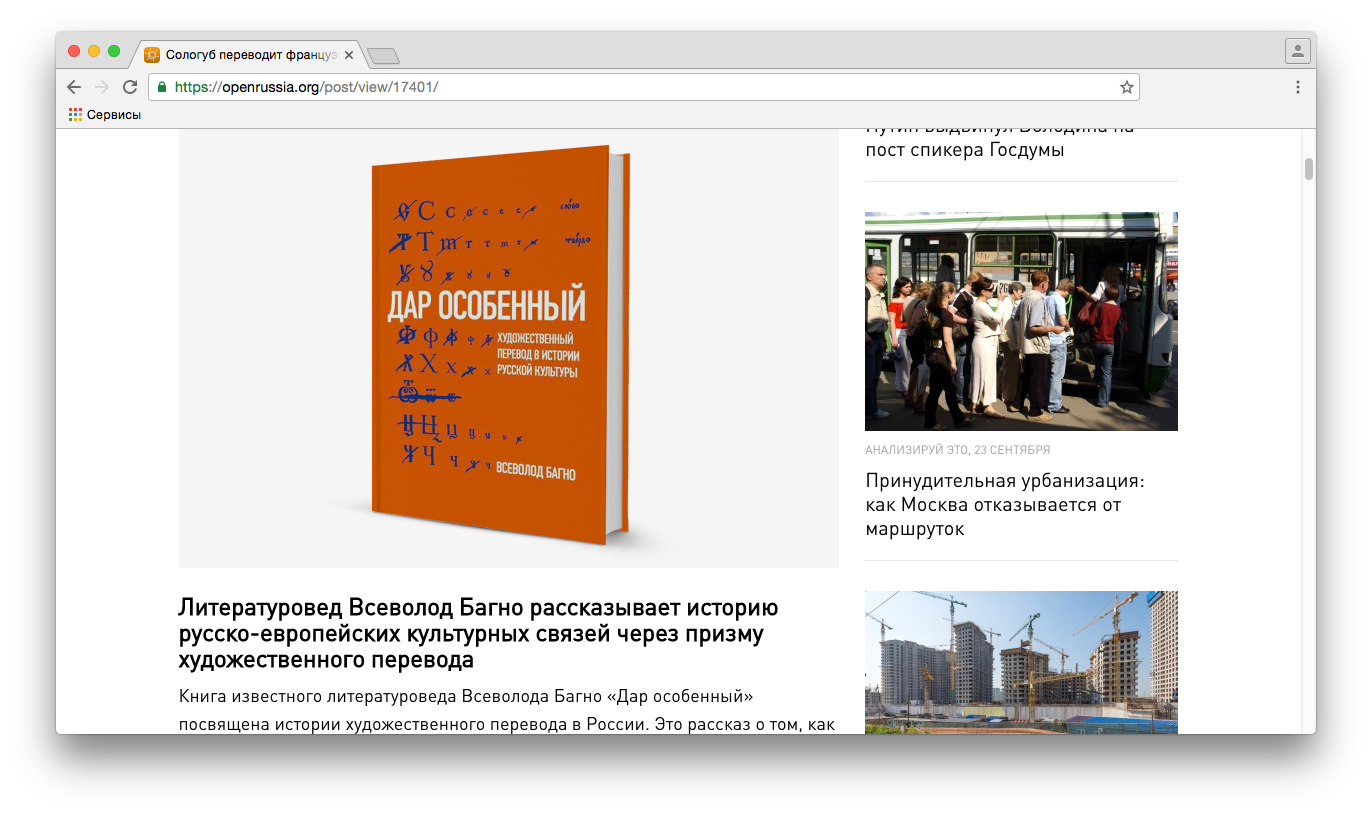Image resolution: width=1372 pixels, height=814 pixels.
Task: Open a new blank tab
Action: tap(383, 56)
